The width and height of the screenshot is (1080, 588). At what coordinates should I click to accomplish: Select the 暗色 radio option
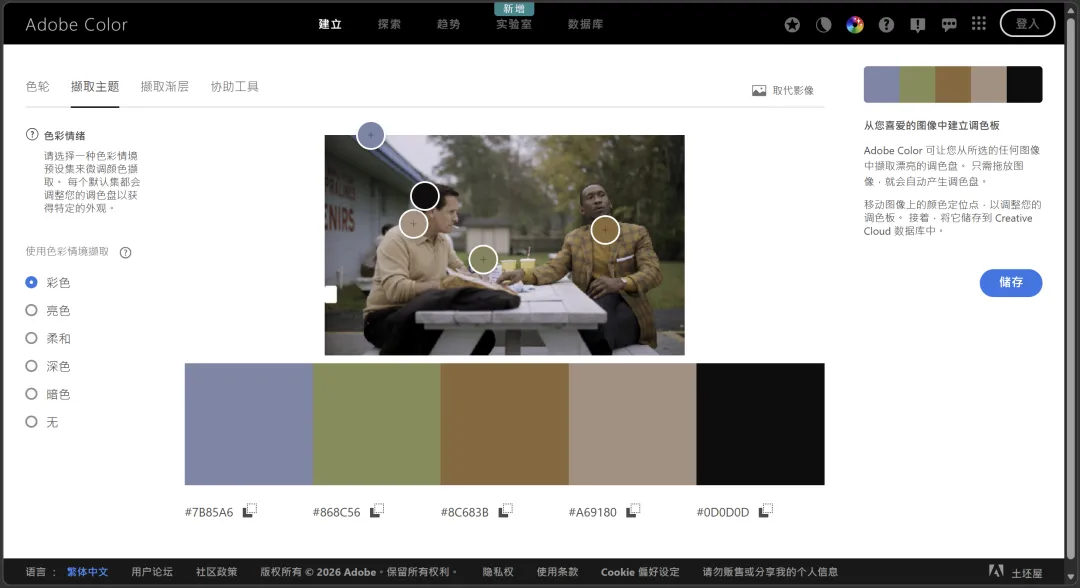(31, 394)
